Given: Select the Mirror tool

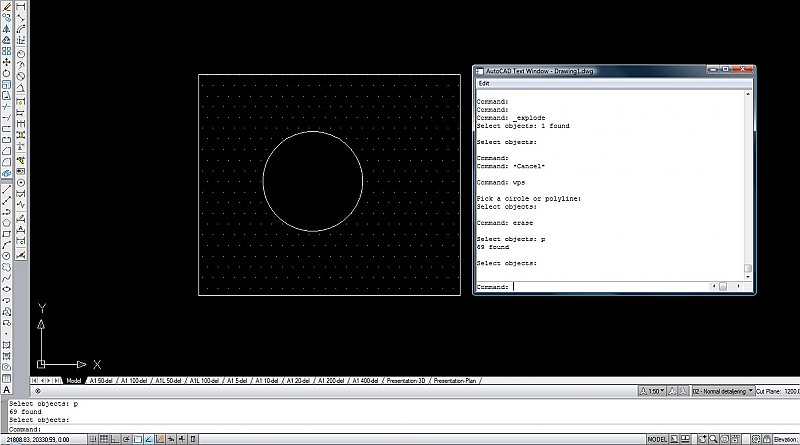Looking at the screenshot, I should 7,29.
